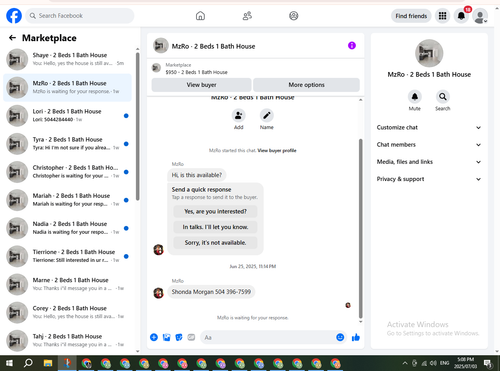Image resolution: width=500 pixels, height=371 pixels.
Task: Select the MzRo conversation in list
Action: [x=68, y=87]
